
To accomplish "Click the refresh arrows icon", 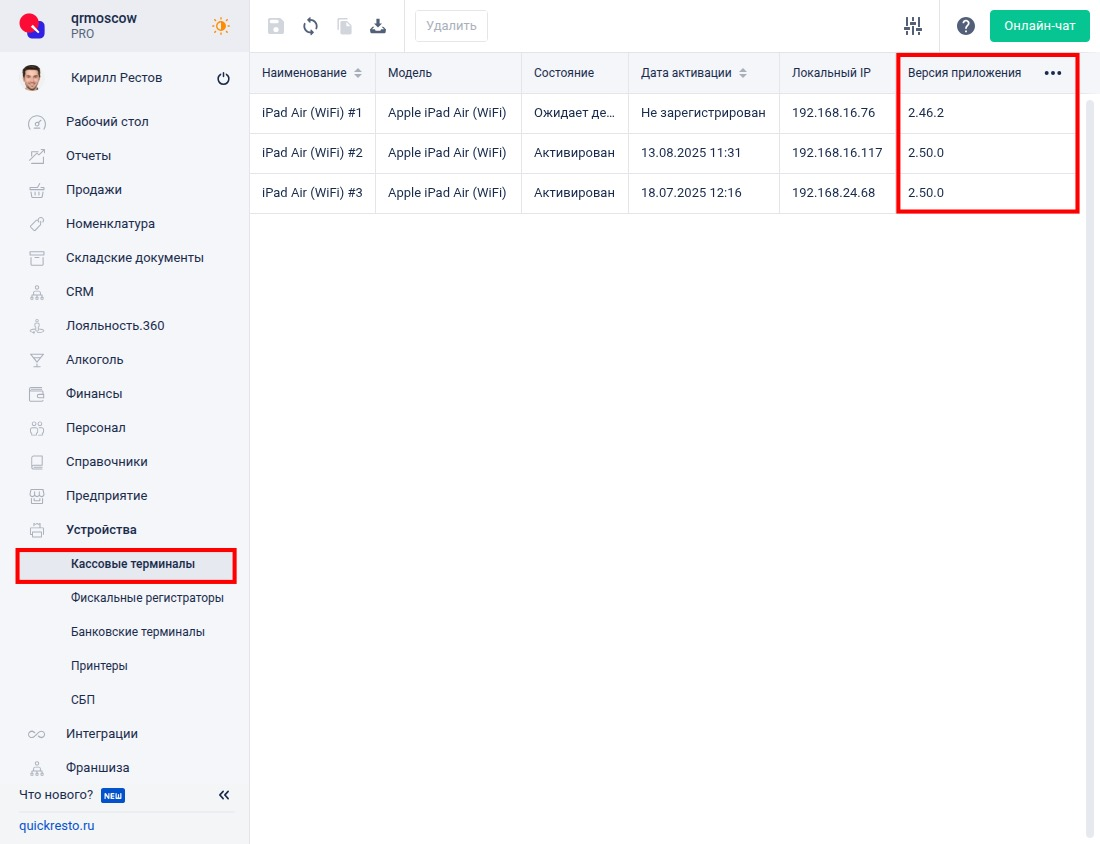I will coord(310,26).
